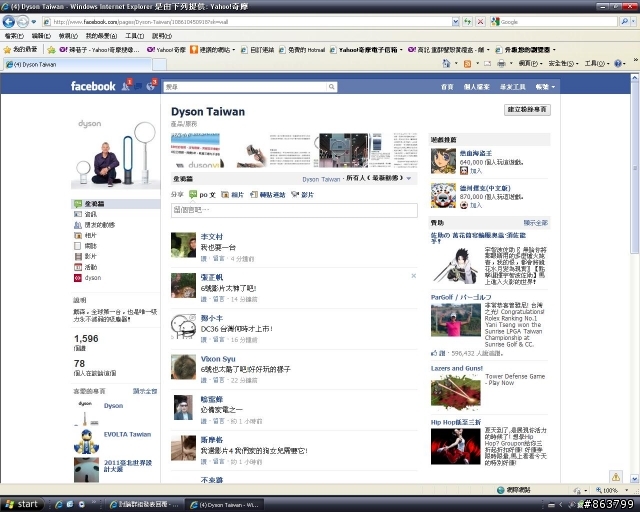
Task: Open Facebook messages icon
Action: (x=138, y=86)
